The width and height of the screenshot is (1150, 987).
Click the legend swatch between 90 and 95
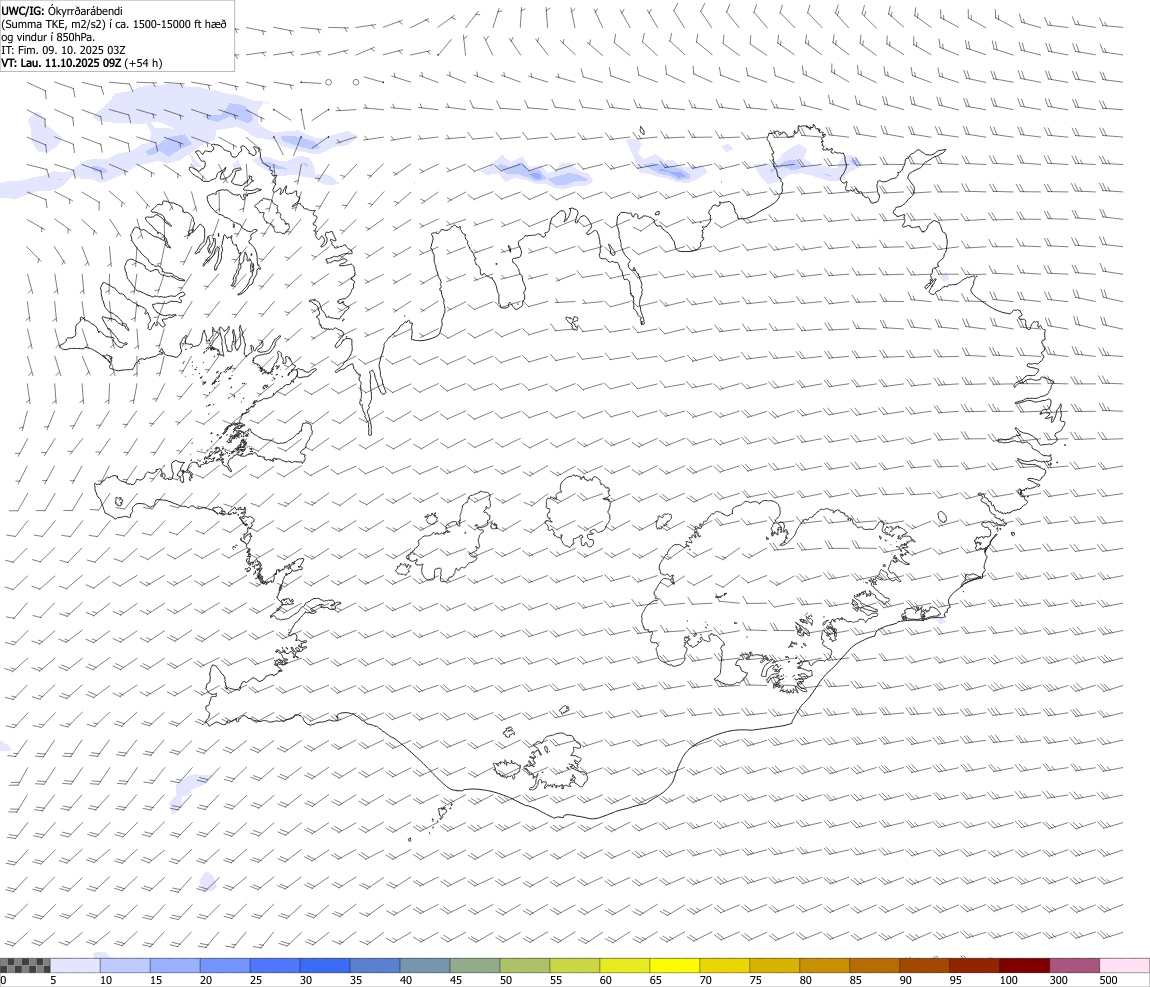click(x=924, y=966)
